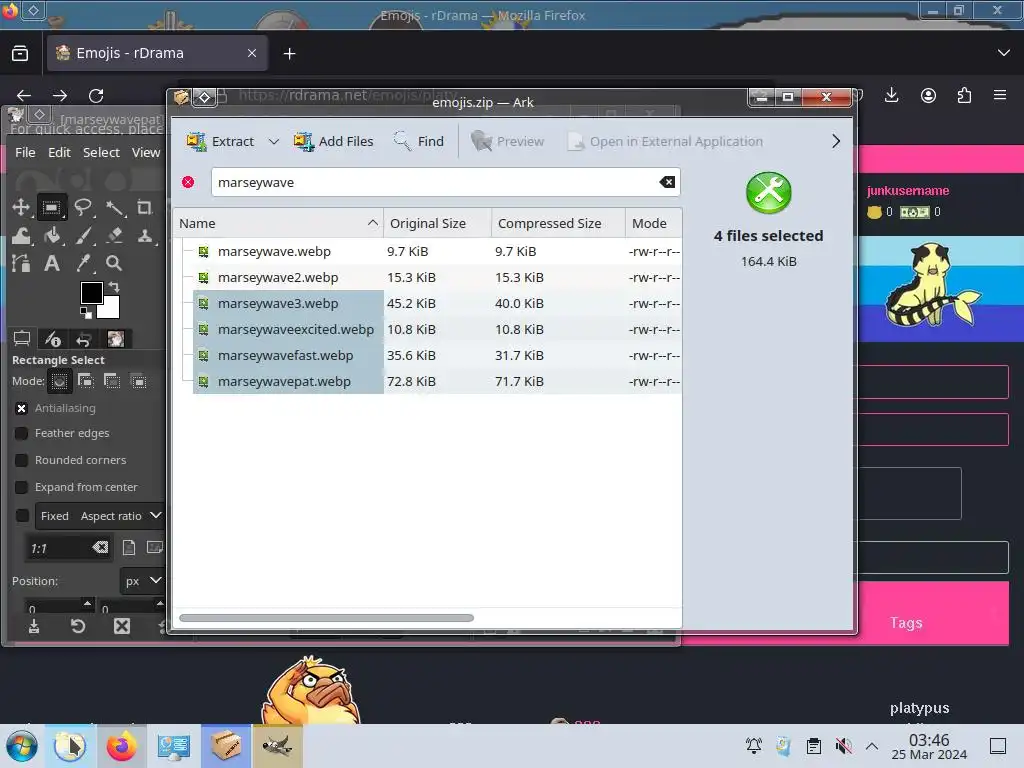Open the Undo History tab
1024x768 pixels.
click(84, 339)
